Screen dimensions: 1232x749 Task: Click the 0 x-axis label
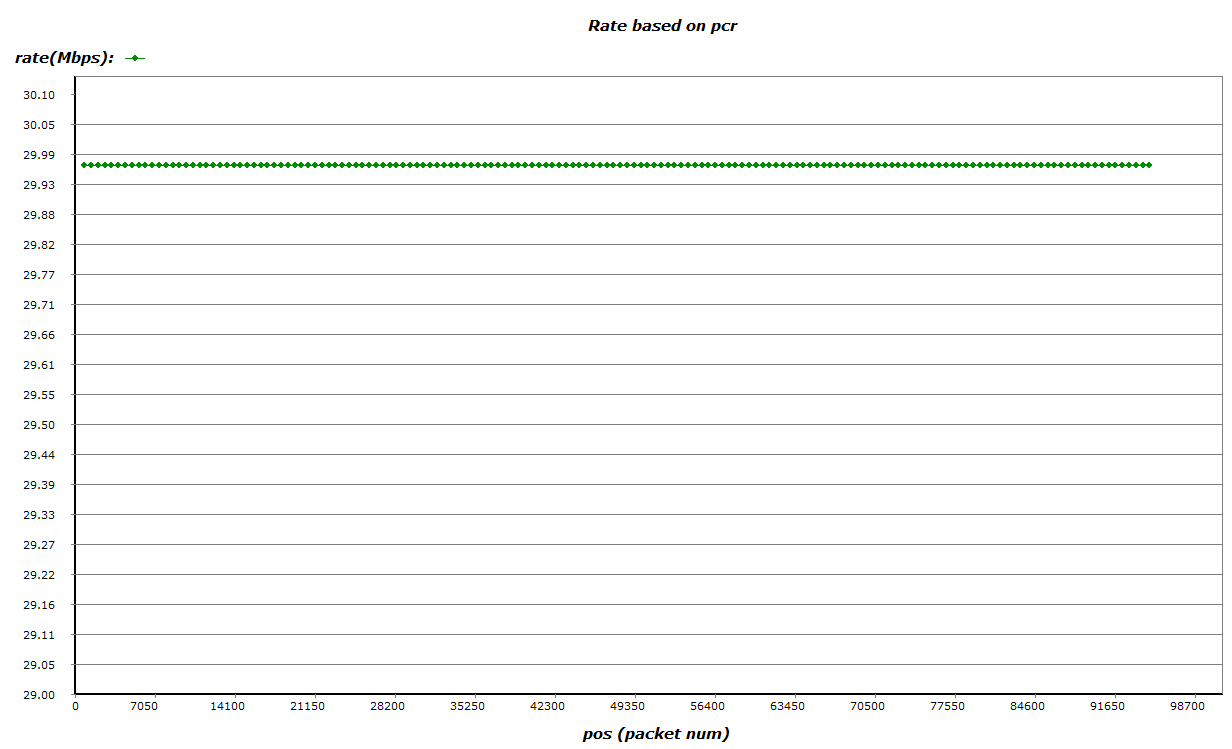(75, 707)
